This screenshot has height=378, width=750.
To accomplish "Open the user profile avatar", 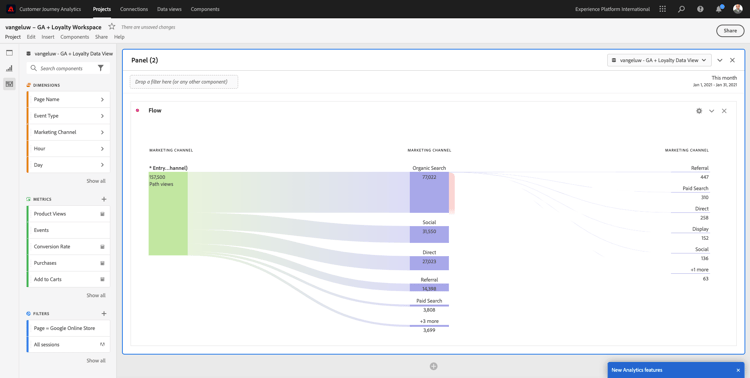I will point(738,9).
